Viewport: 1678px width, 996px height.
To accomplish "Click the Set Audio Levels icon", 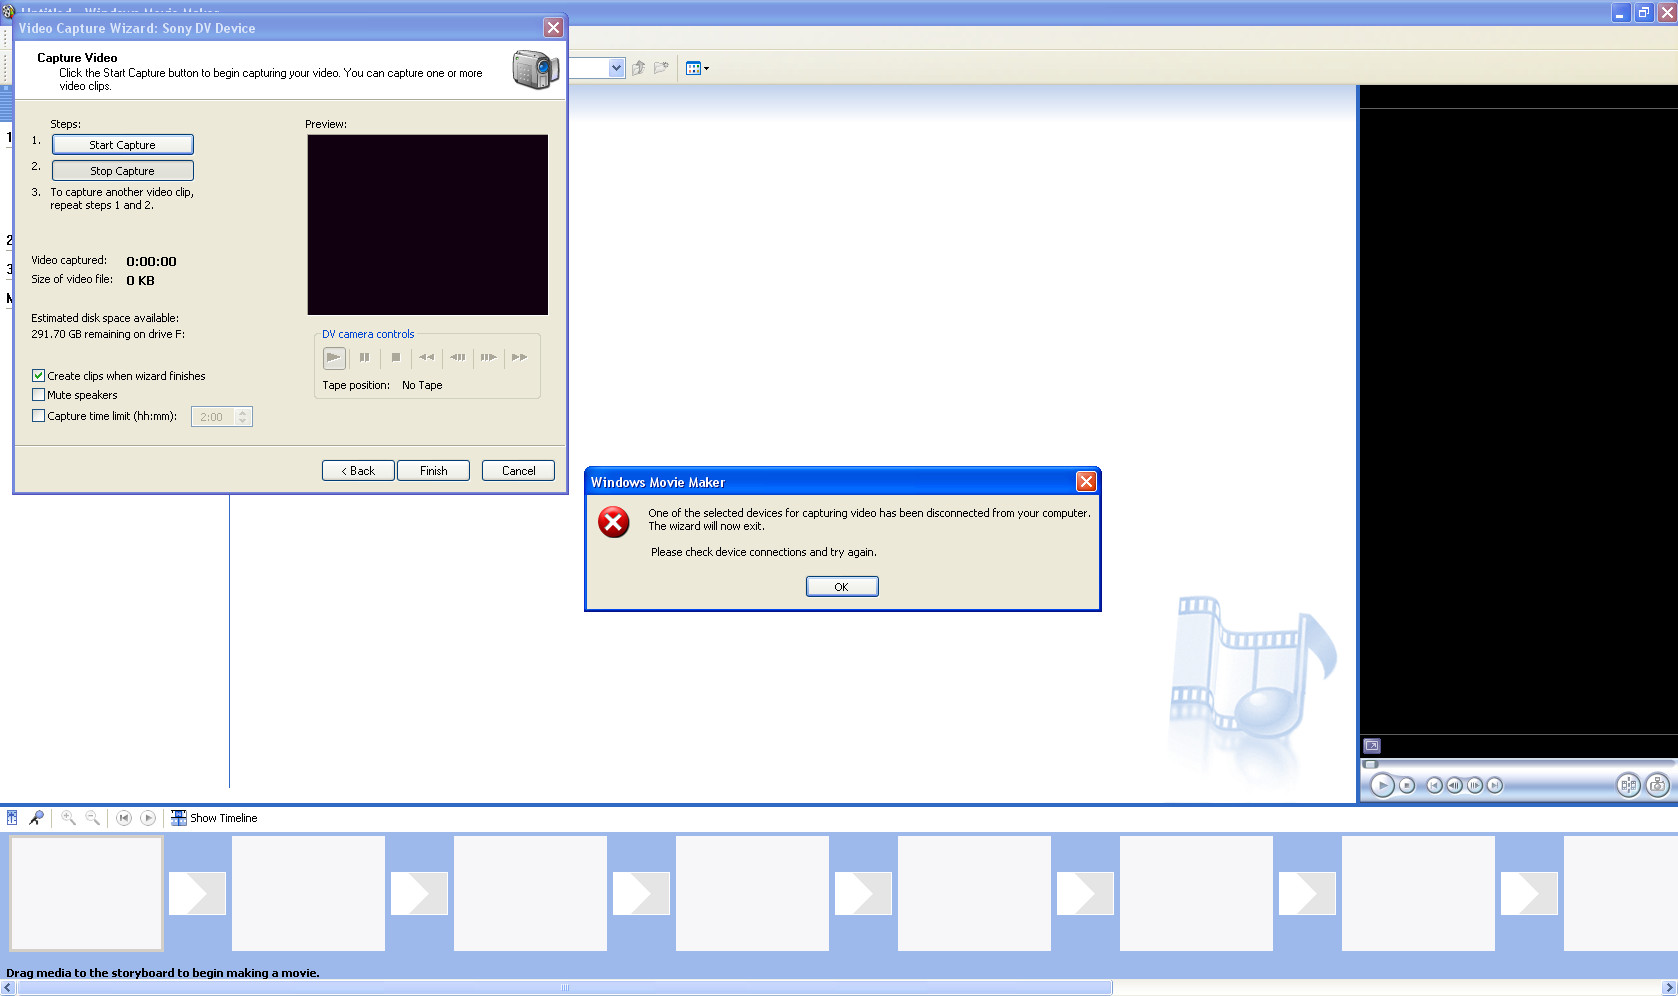I will coord(12,818).
